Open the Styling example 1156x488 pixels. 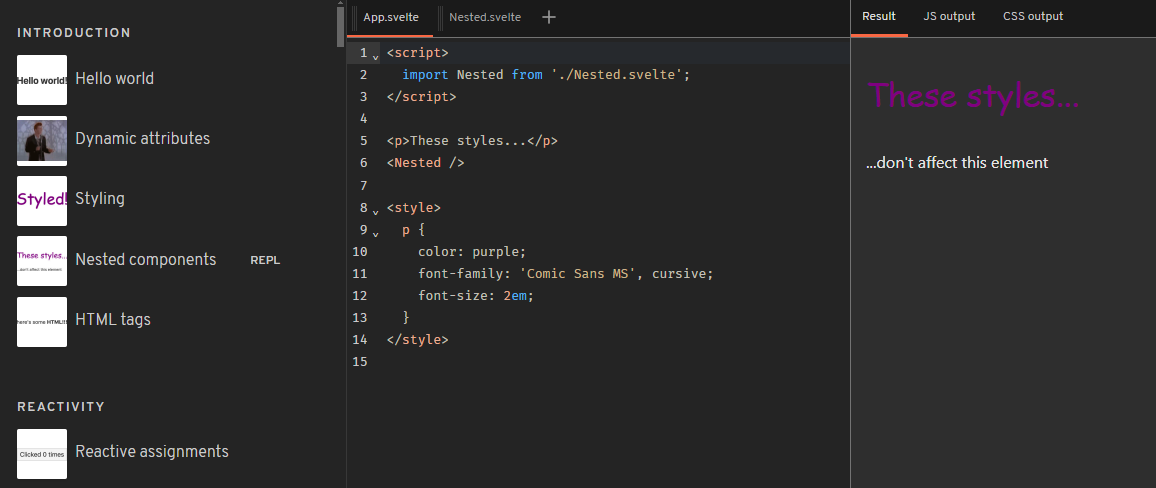click(x=100, y=199)
